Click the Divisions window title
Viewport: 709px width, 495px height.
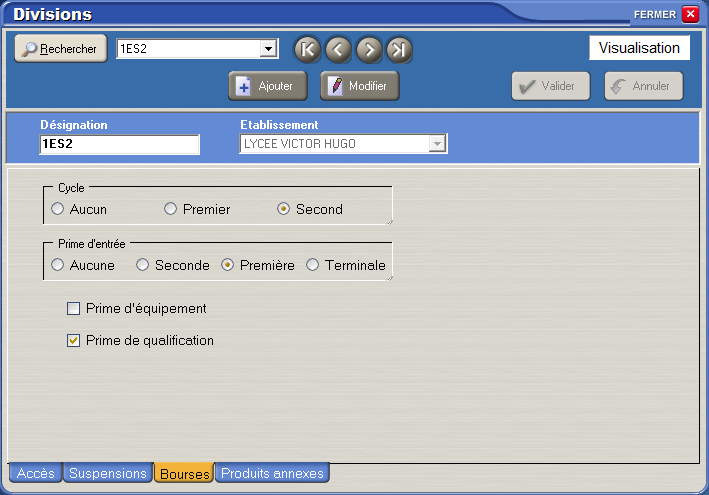coord(52,14)
